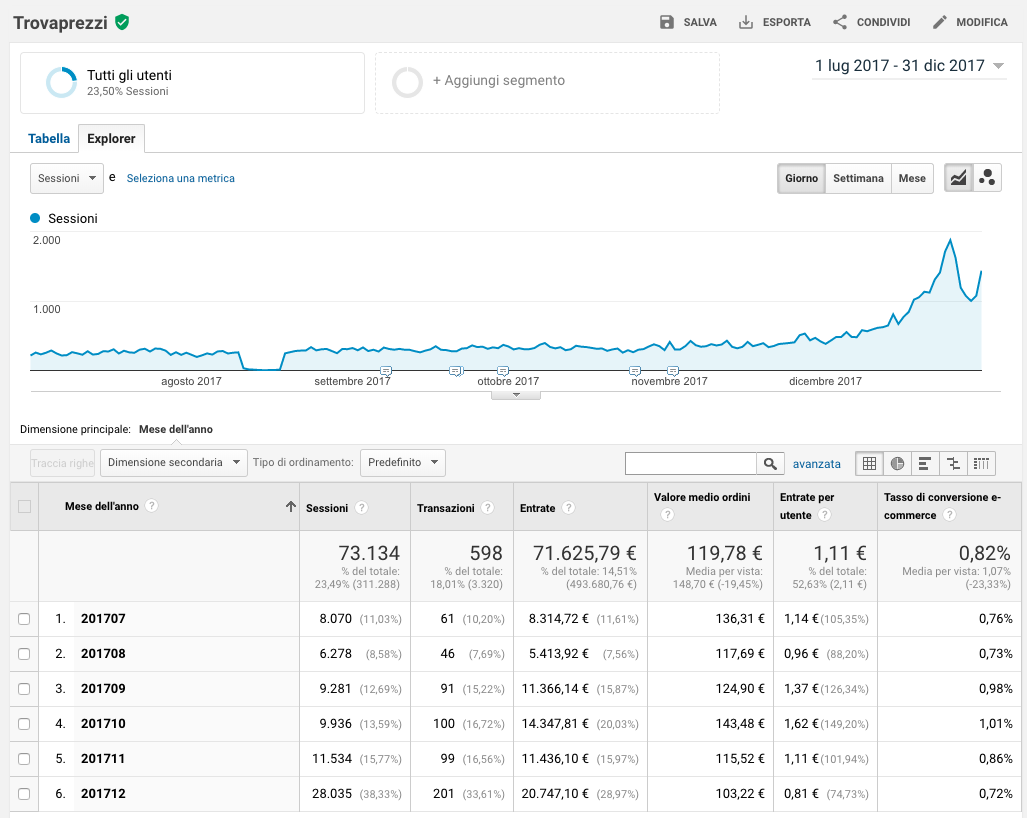Open help icon for Mese dell'anno
Screen dimensions: 1027x818
pyautogui.click(x=151, y=506)
